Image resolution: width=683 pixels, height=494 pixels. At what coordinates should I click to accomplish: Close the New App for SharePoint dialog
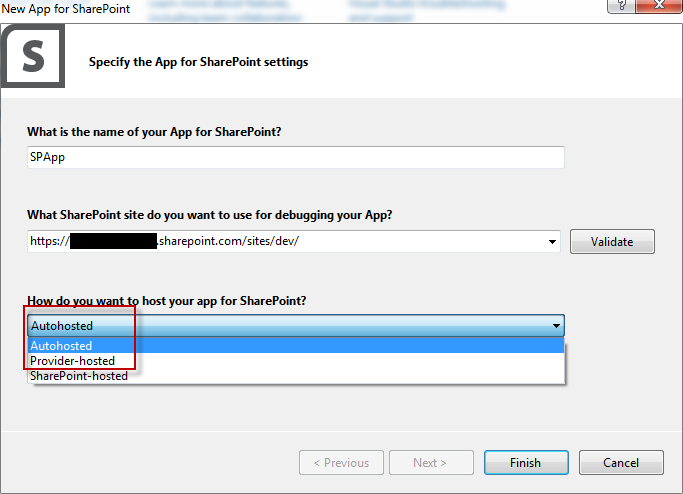[659, 6]
